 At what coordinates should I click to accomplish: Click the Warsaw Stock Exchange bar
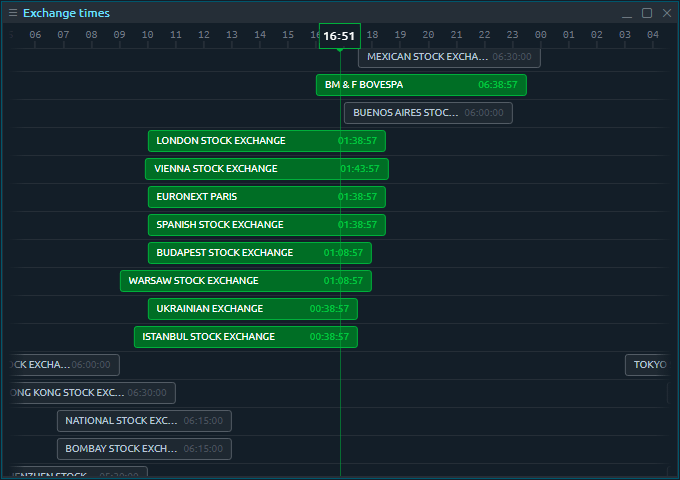(x=246, y=281)
